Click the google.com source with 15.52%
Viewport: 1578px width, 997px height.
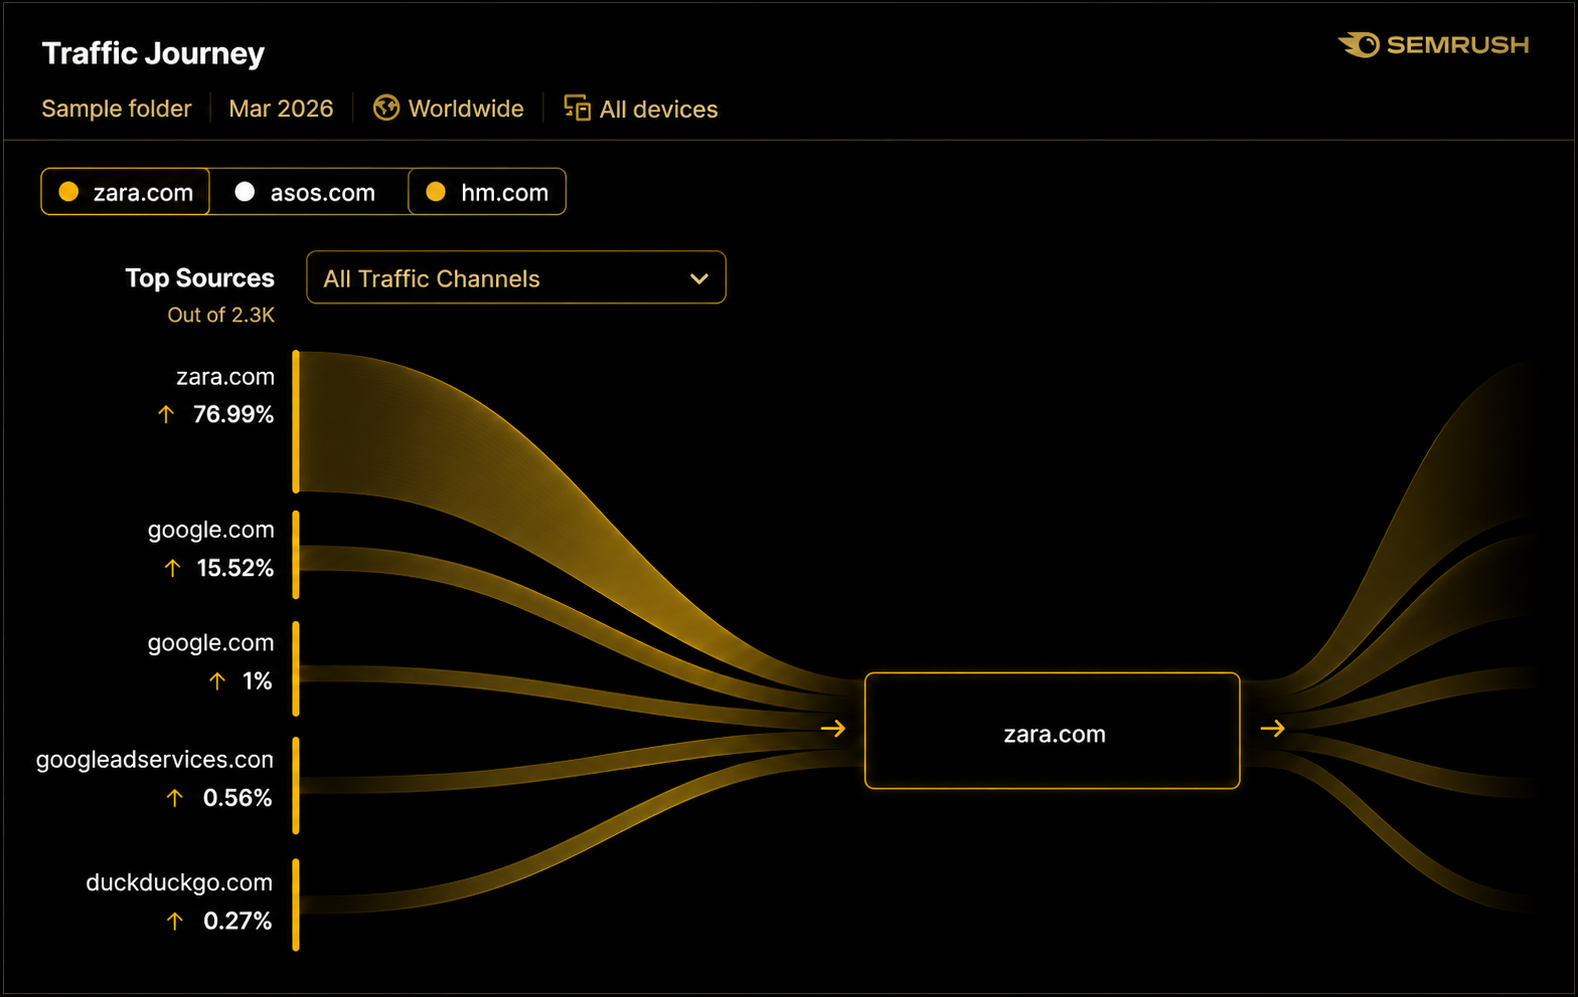tap(211, 530)
